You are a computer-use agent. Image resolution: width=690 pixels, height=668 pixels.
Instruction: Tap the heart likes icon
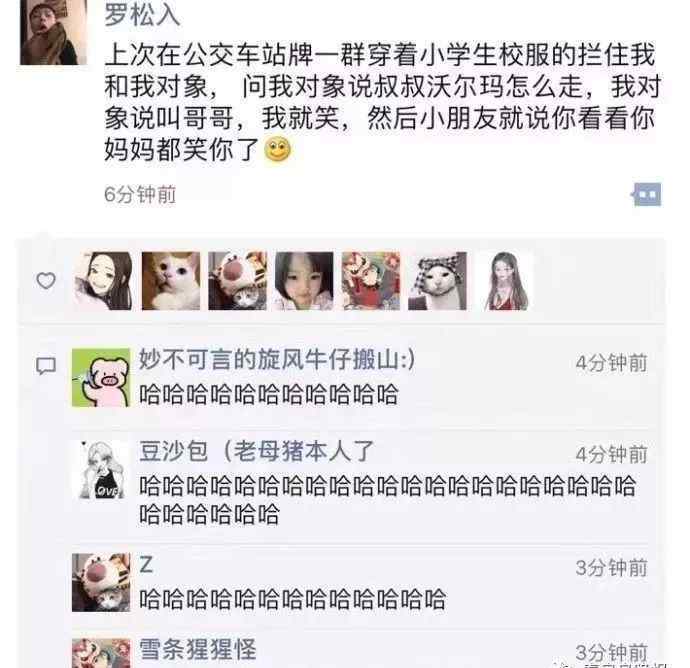[46, 280]
